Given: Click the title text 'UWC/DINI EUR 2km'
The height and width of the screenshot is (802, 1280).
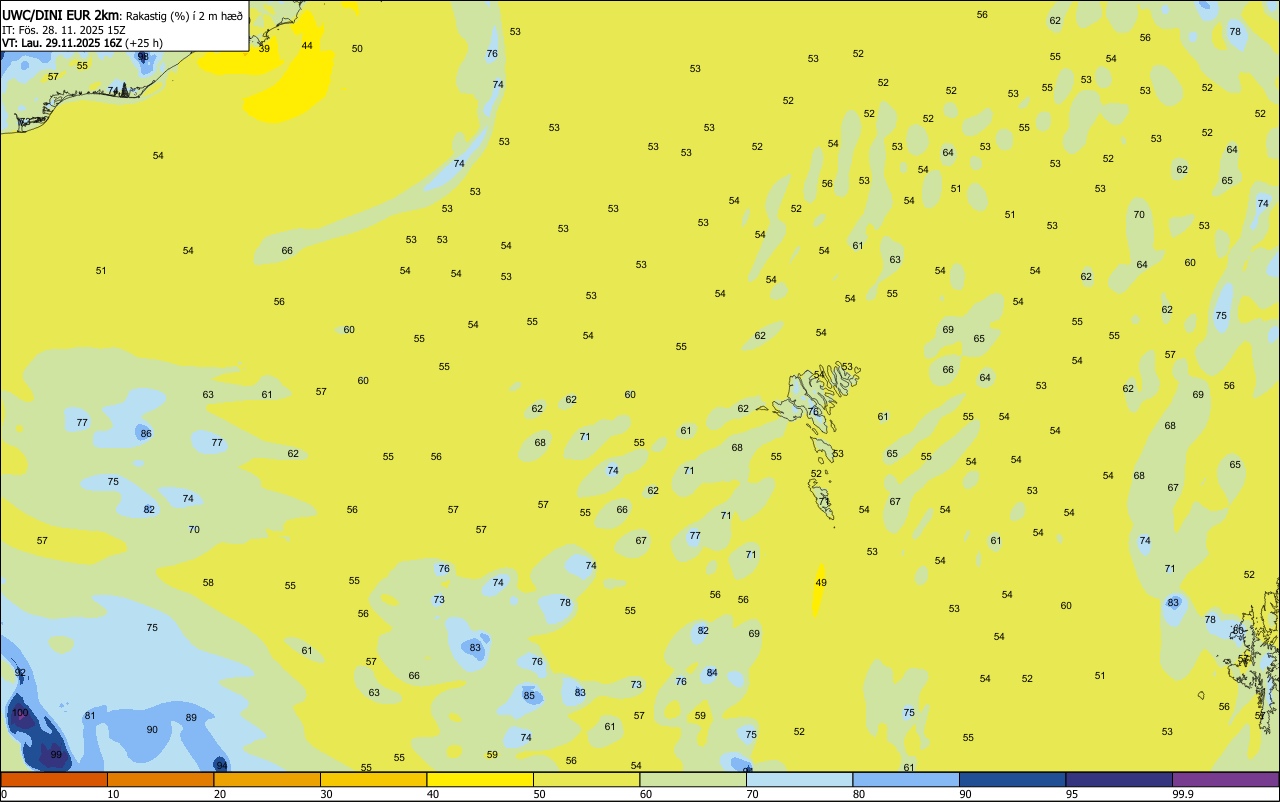Looking at the screenshot, I should click(60, 15).
